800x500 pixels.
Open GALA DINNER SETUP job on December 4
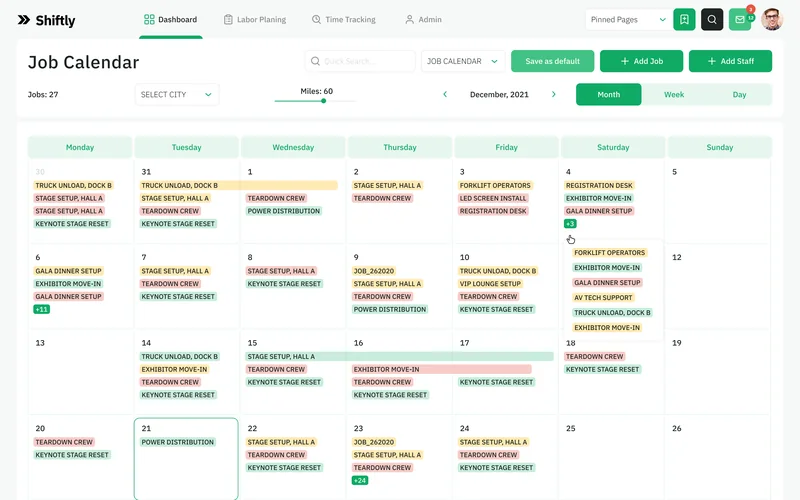click(599, 211)
